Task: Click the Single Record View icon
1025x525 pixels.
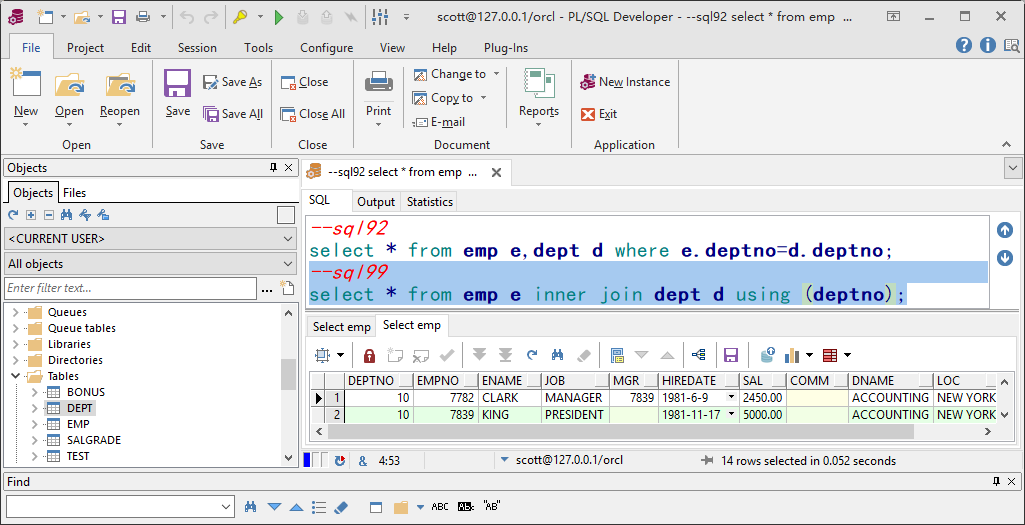Action: click(x=617, y=355)
